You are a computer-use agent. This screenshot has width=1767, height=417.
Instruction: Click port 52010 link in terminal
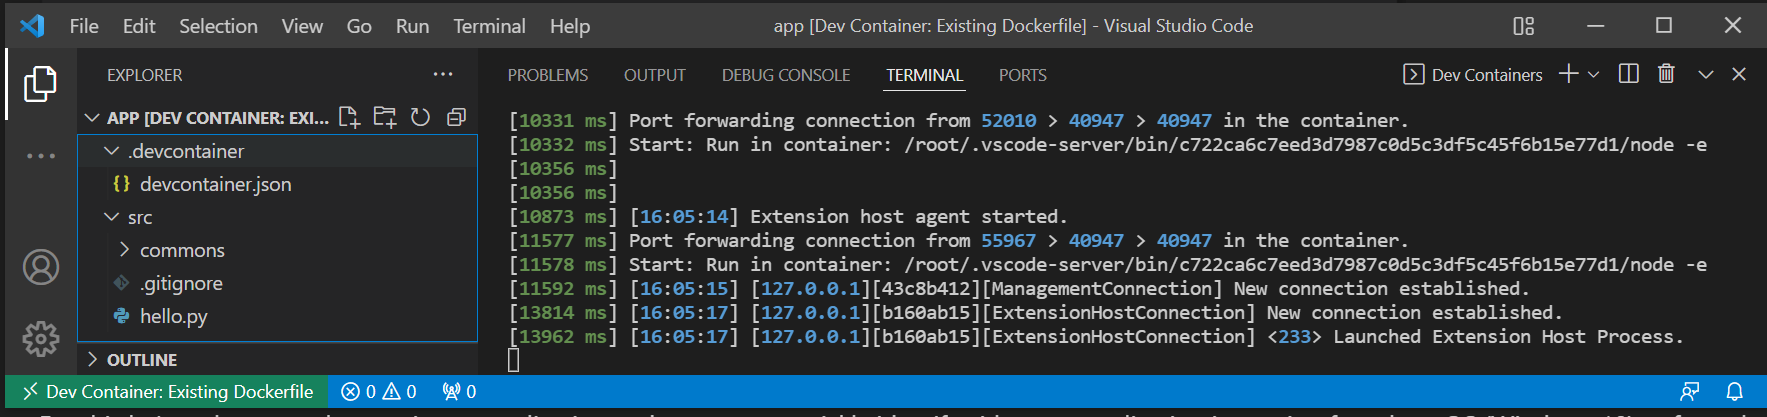(x=1008, y=120)
